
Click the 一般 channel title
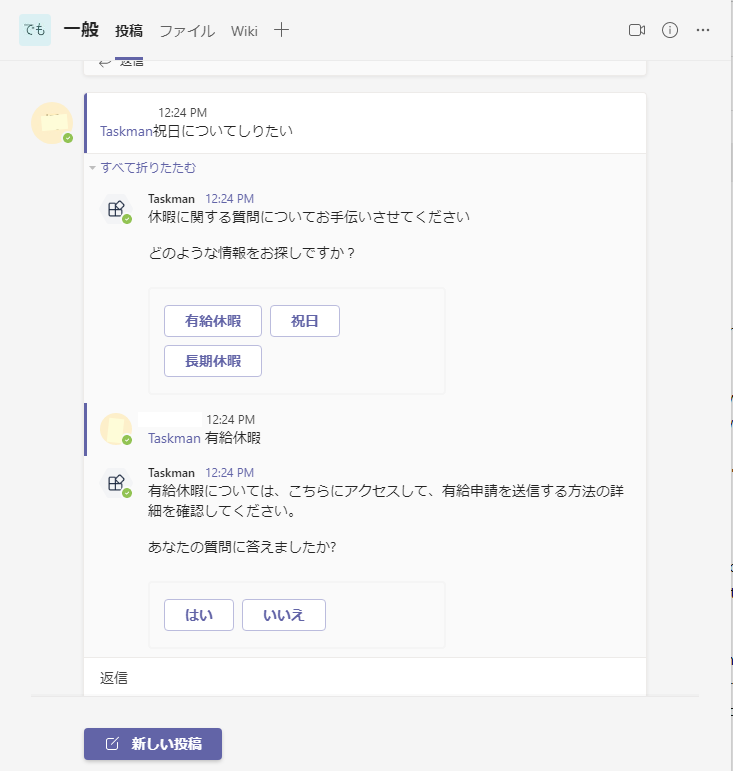coord(81,30)
